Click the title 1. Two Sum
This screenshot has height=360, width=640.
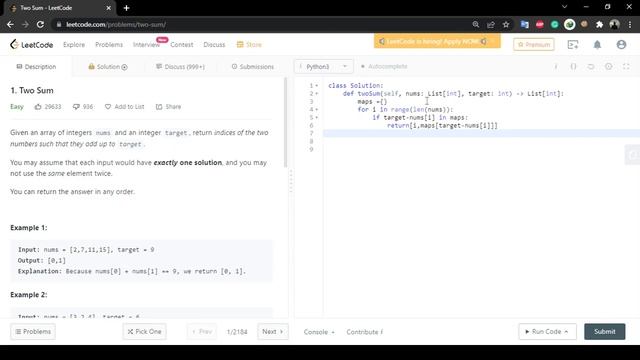pos(32,90)
